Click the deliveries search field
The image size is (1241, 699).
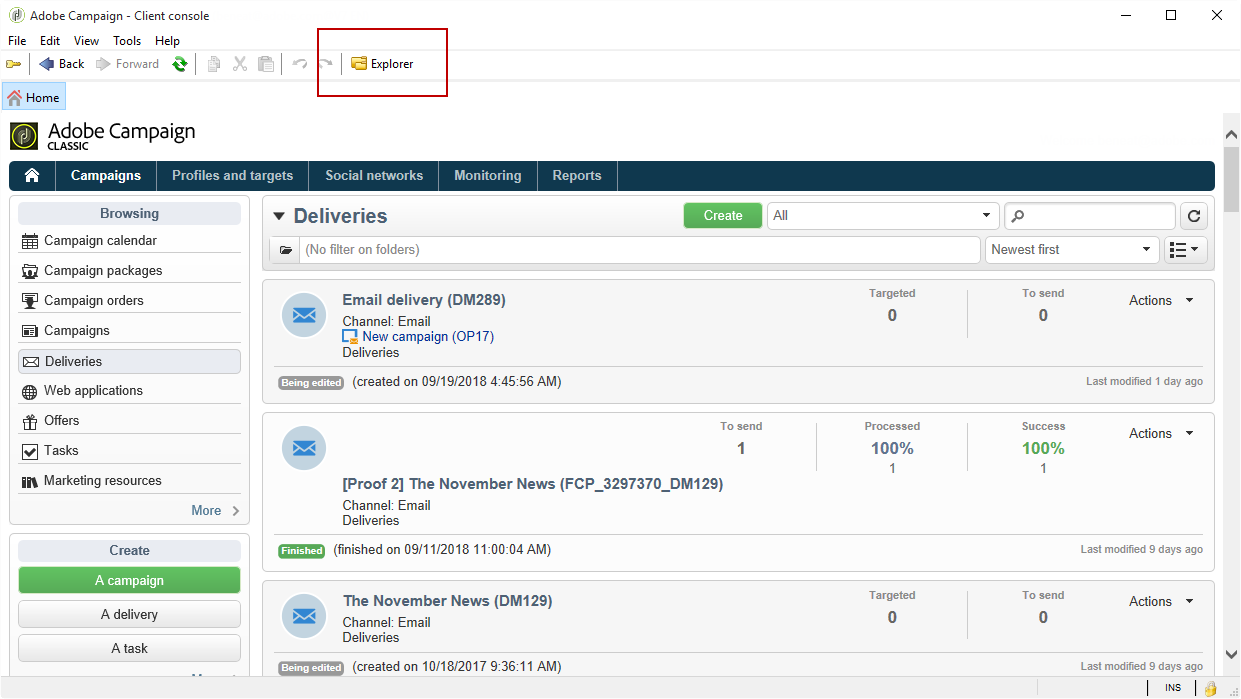click(x=1090, y=215)
